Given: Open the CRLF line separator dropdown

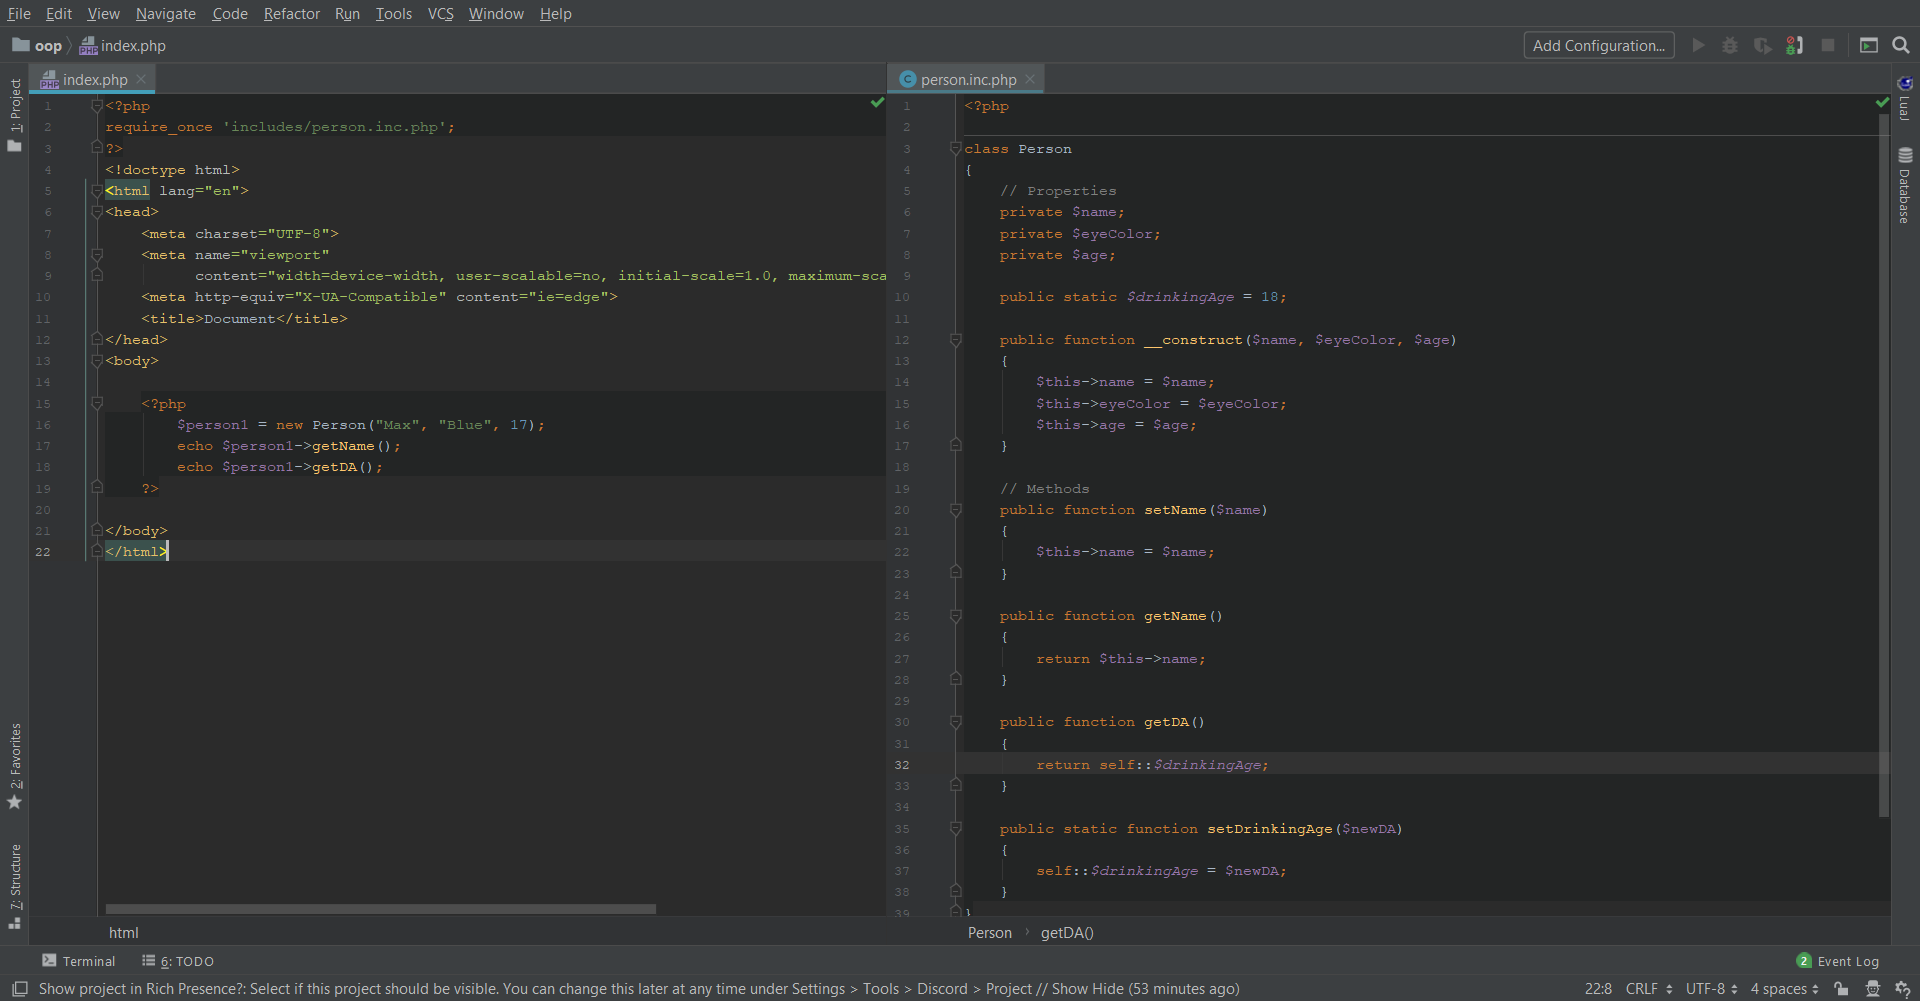Looking at the screenshot, I should (x=1648, y=989).
